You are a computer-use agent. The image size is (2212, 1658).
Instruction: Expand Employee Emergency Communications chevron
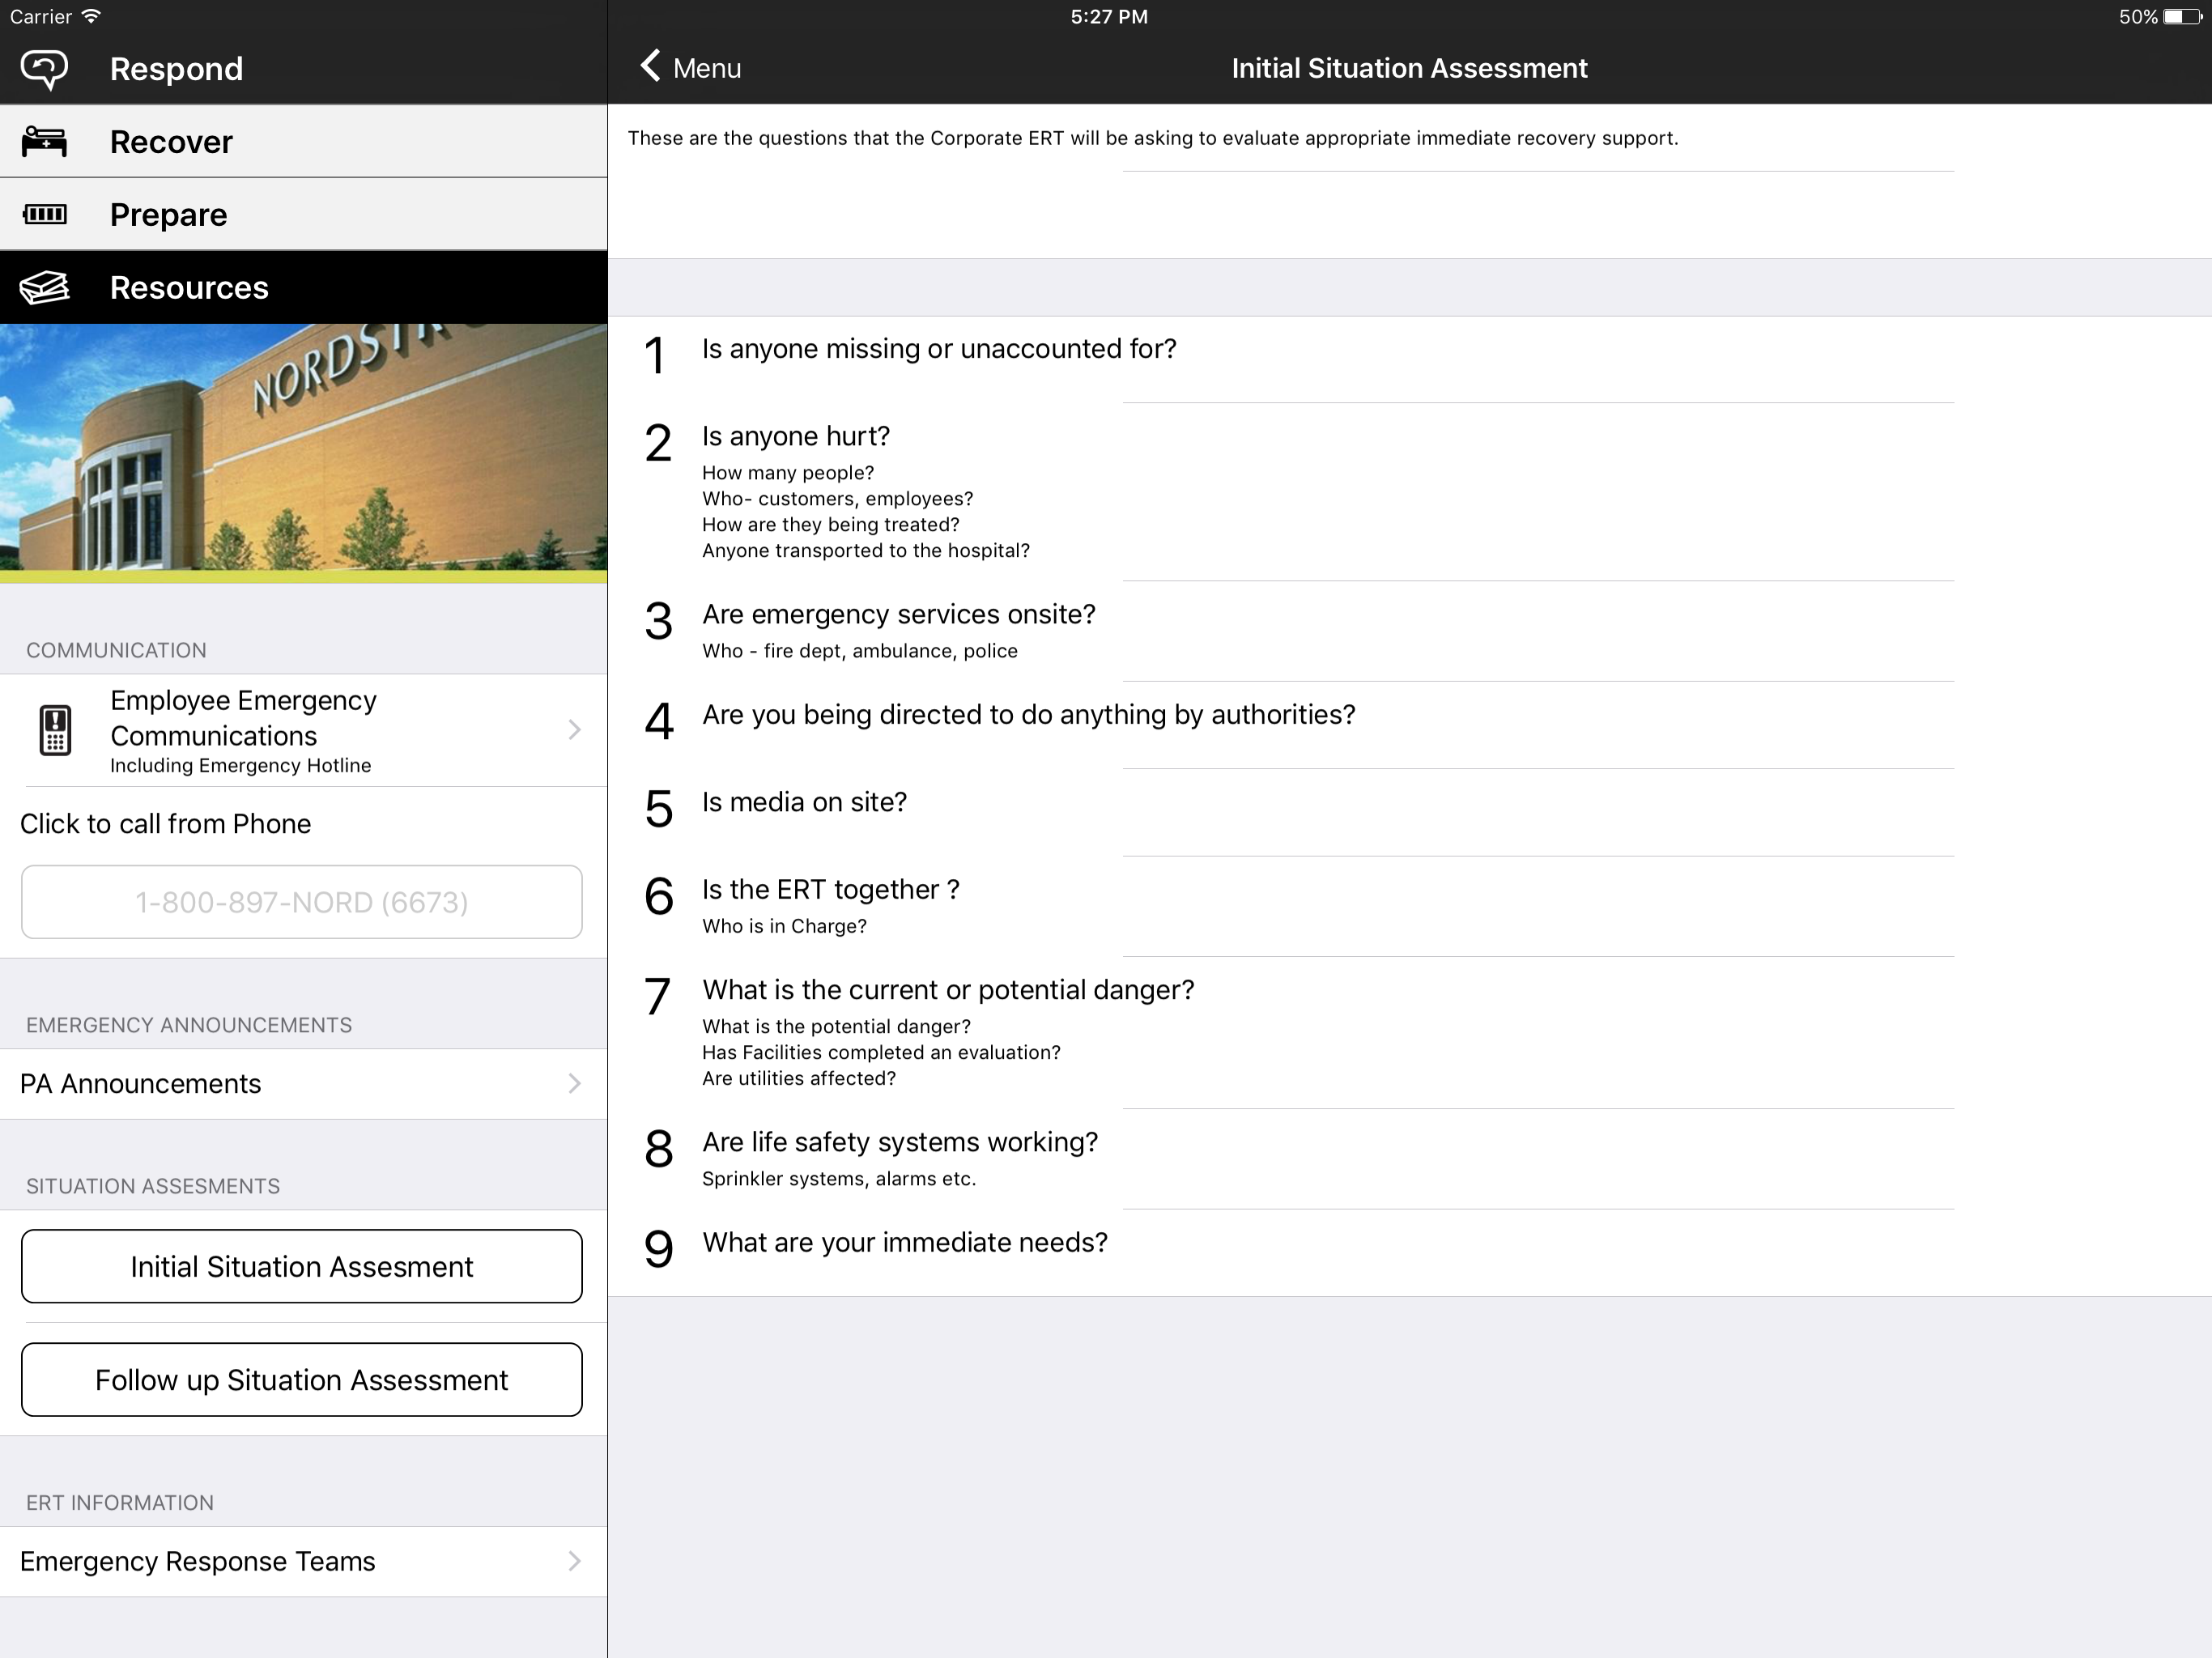(x=574, y=730)
